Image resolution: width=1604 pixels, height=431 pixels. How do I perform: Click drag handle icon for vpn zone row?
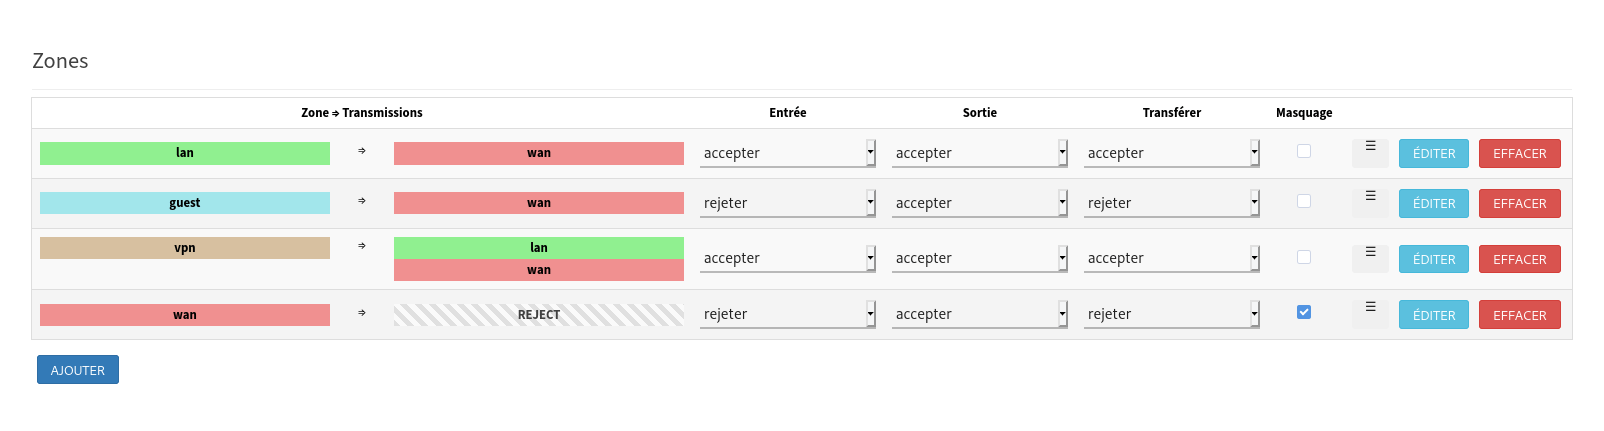pyautogui.click(x=1370, y=258)
